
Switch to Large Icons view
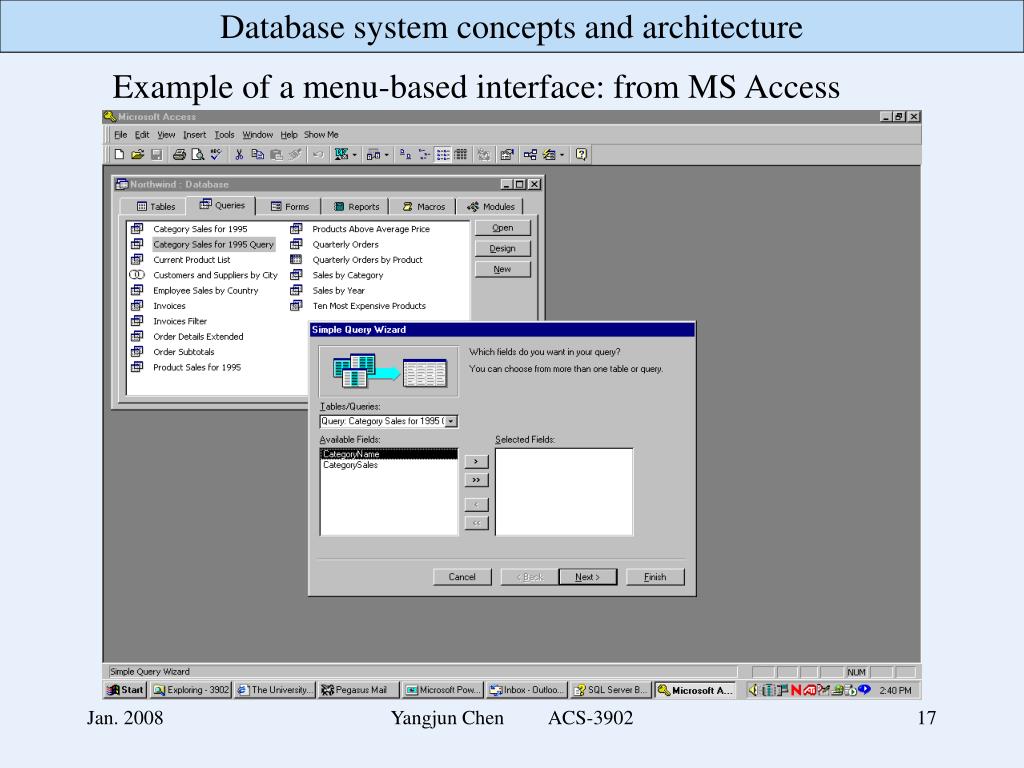coord(405,155)
